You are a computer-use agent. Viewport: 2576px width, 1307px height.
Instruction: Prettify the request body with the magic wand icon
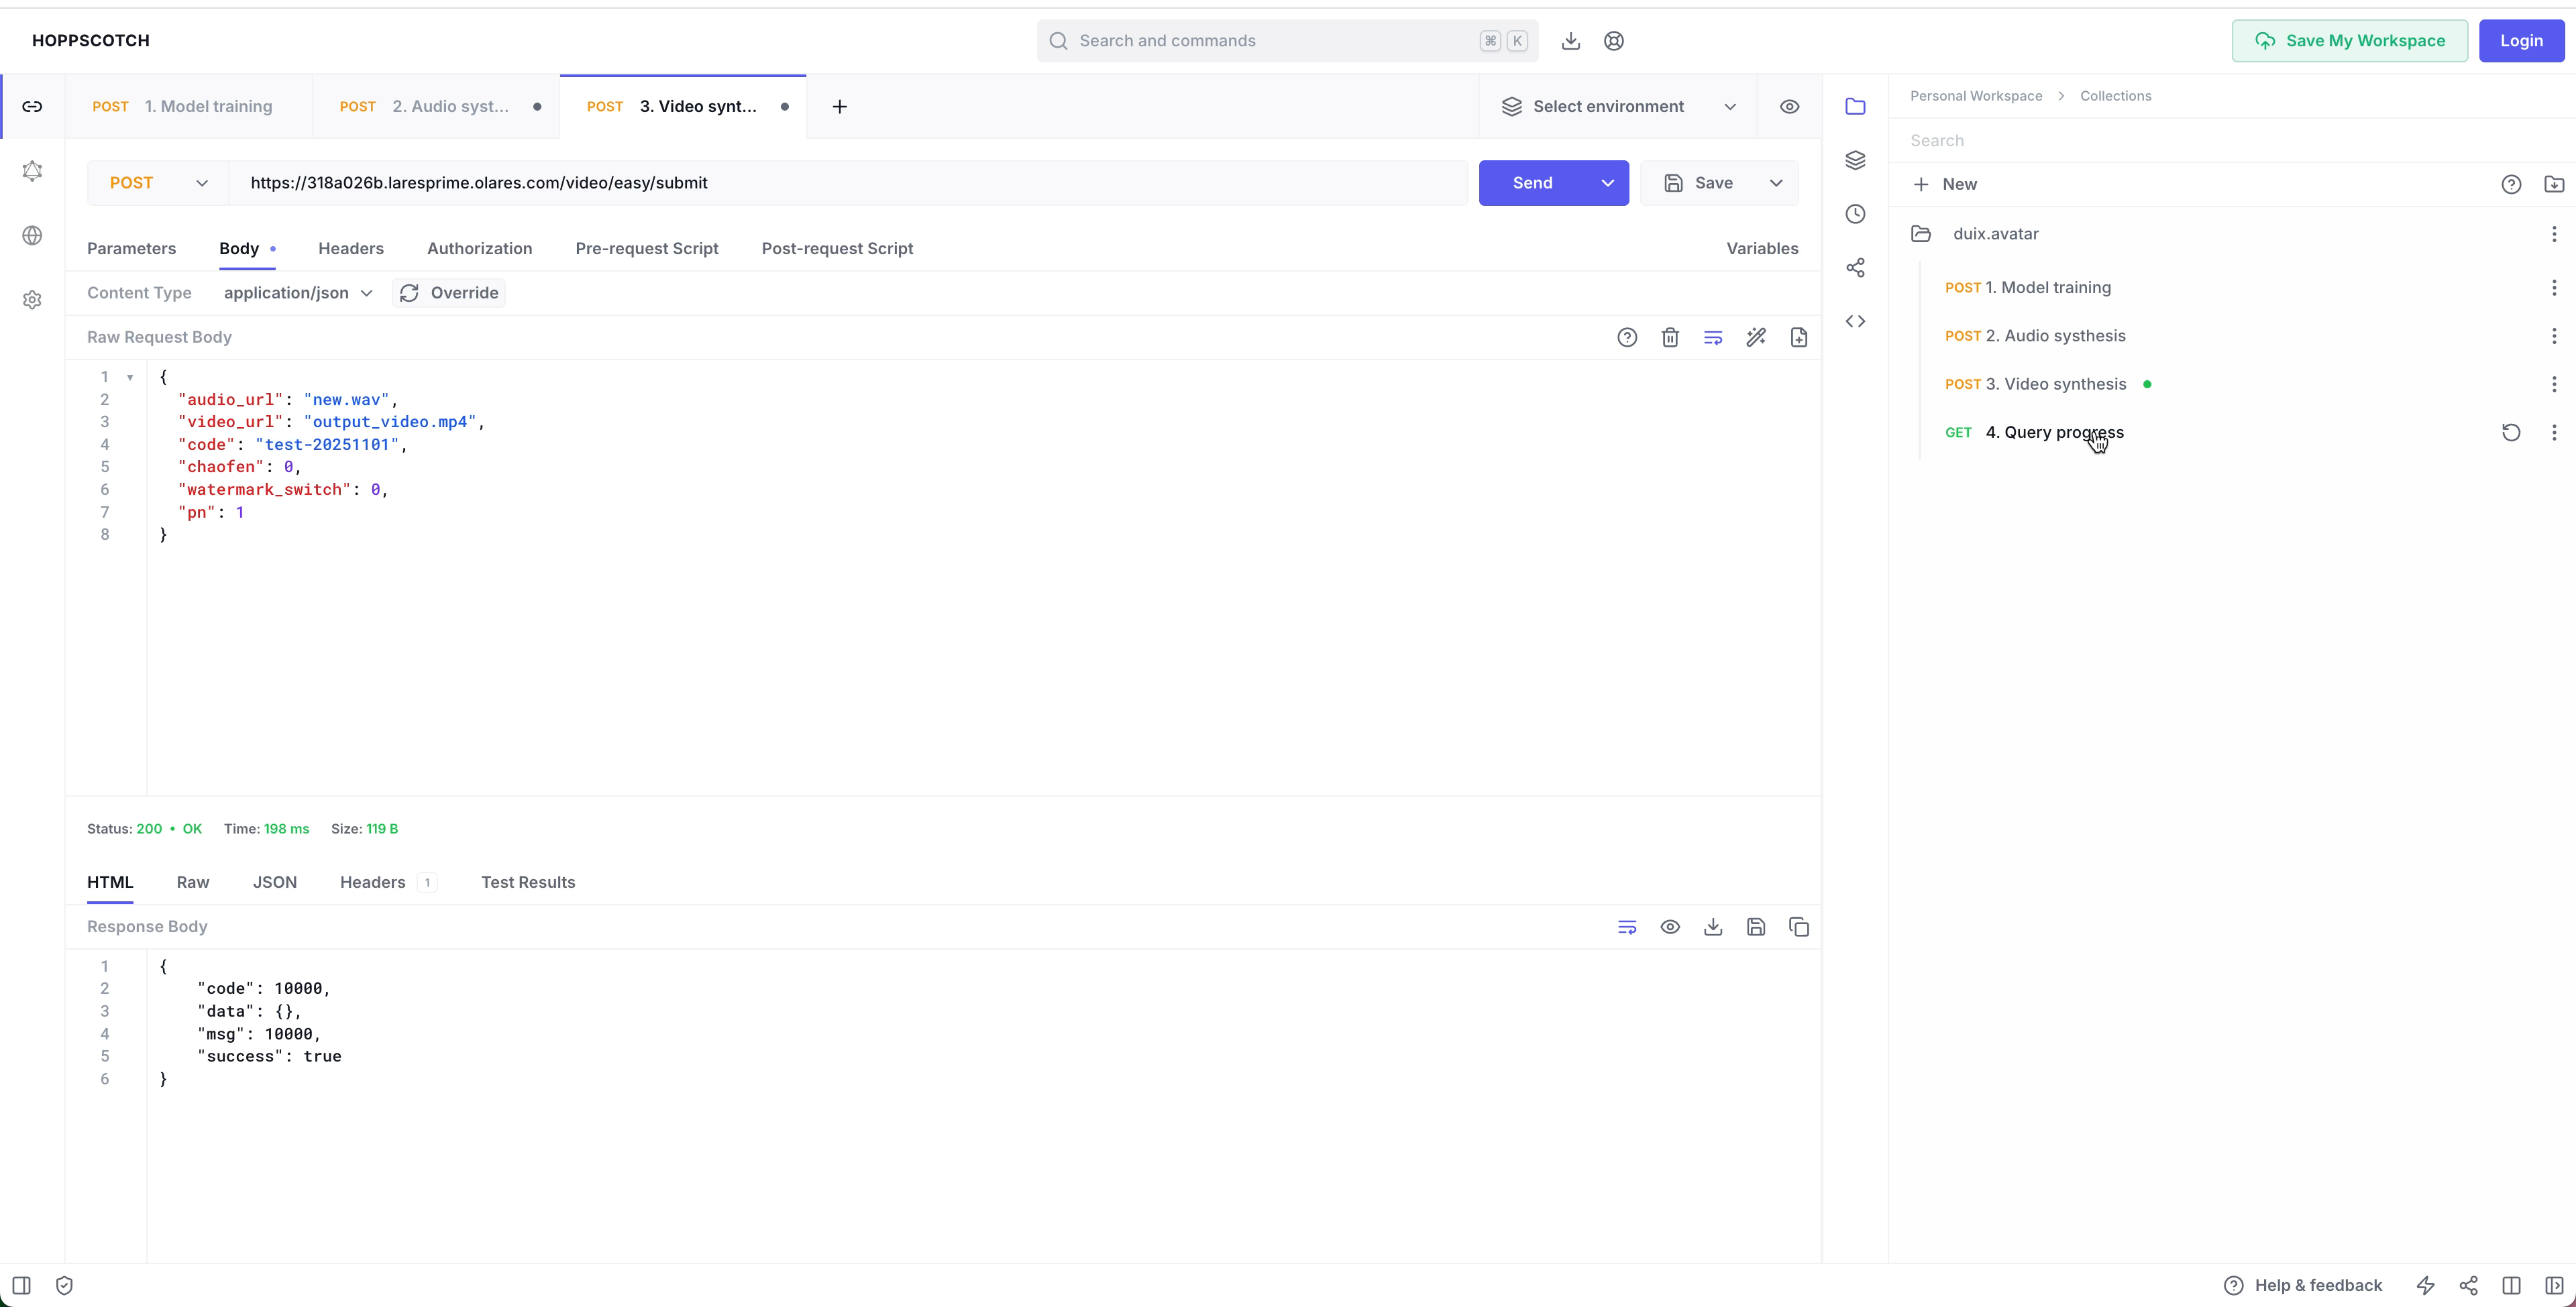[x=1756, y=337]
